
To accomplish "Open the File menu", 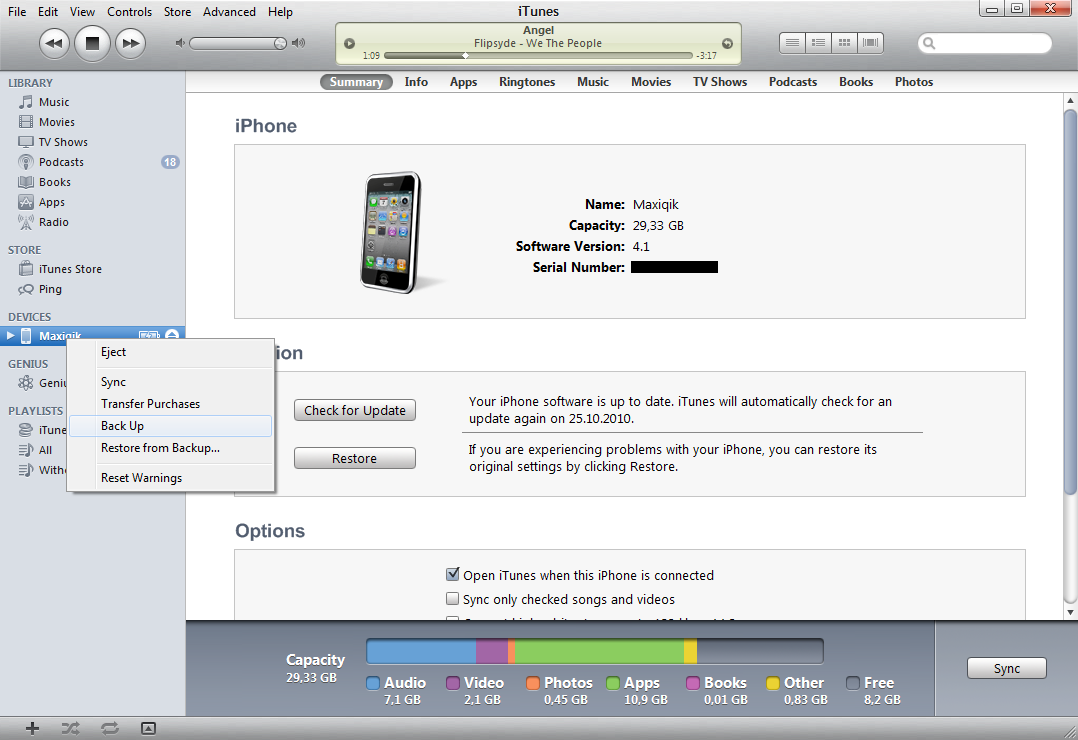I will point(17,12).
